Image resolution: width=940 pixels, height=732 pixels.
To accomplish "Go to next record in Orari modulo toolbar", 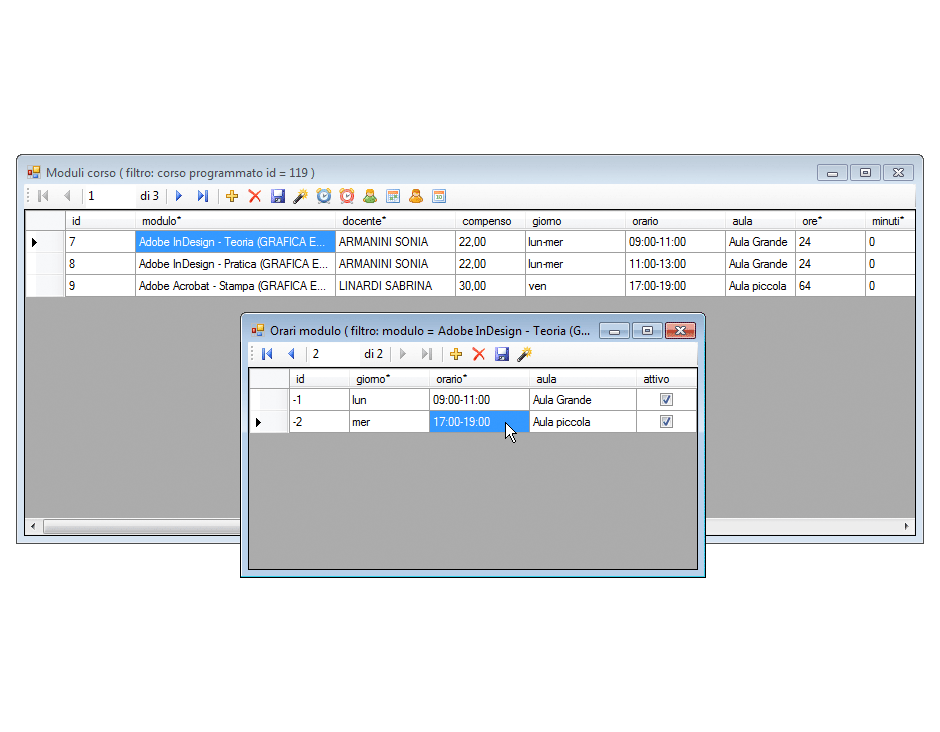I will coord(403,354).
